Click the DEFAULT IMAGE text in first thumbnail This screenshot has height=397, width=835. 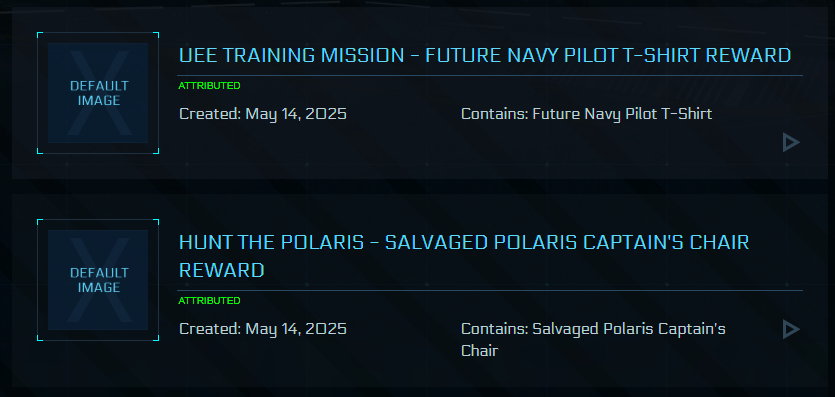(x=99, y=93)
